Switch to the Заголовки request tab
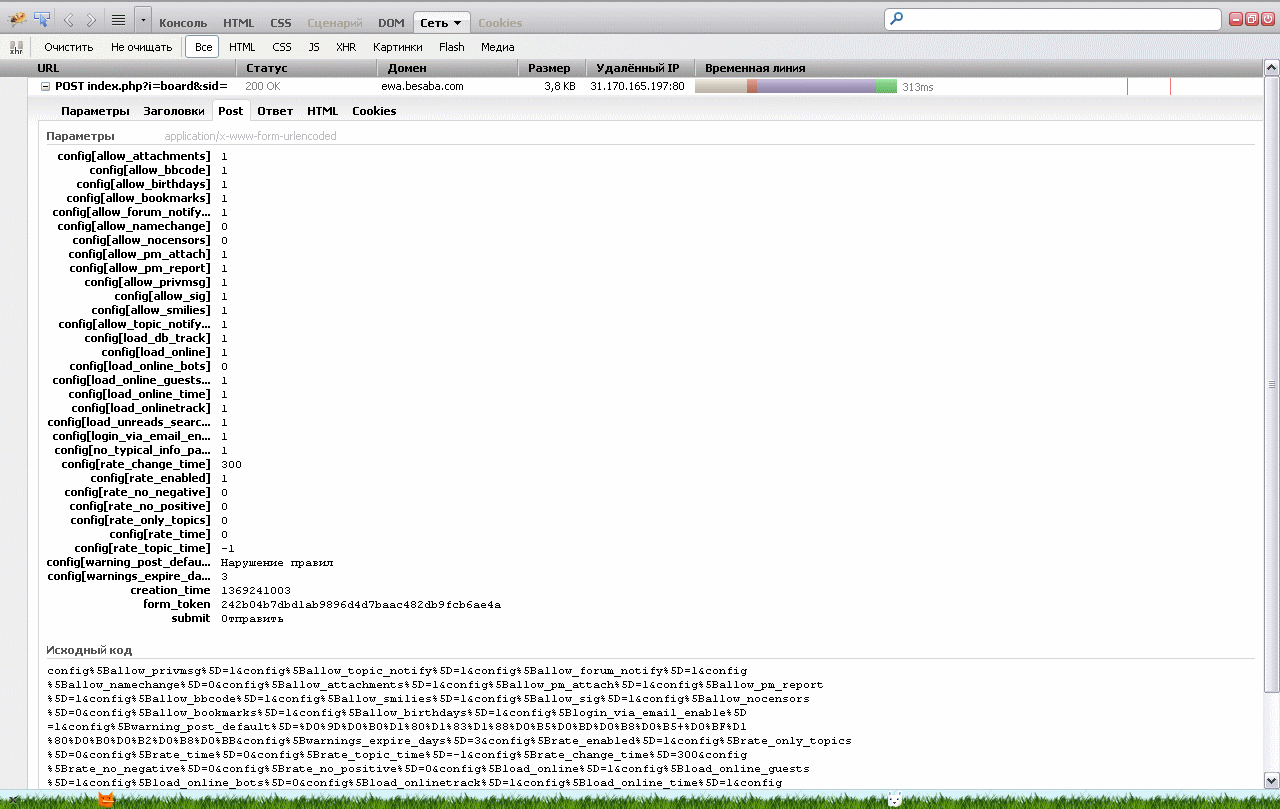The height and width of the screenshot is (809, 1280). pyautogui.click(x=174, y=111)
